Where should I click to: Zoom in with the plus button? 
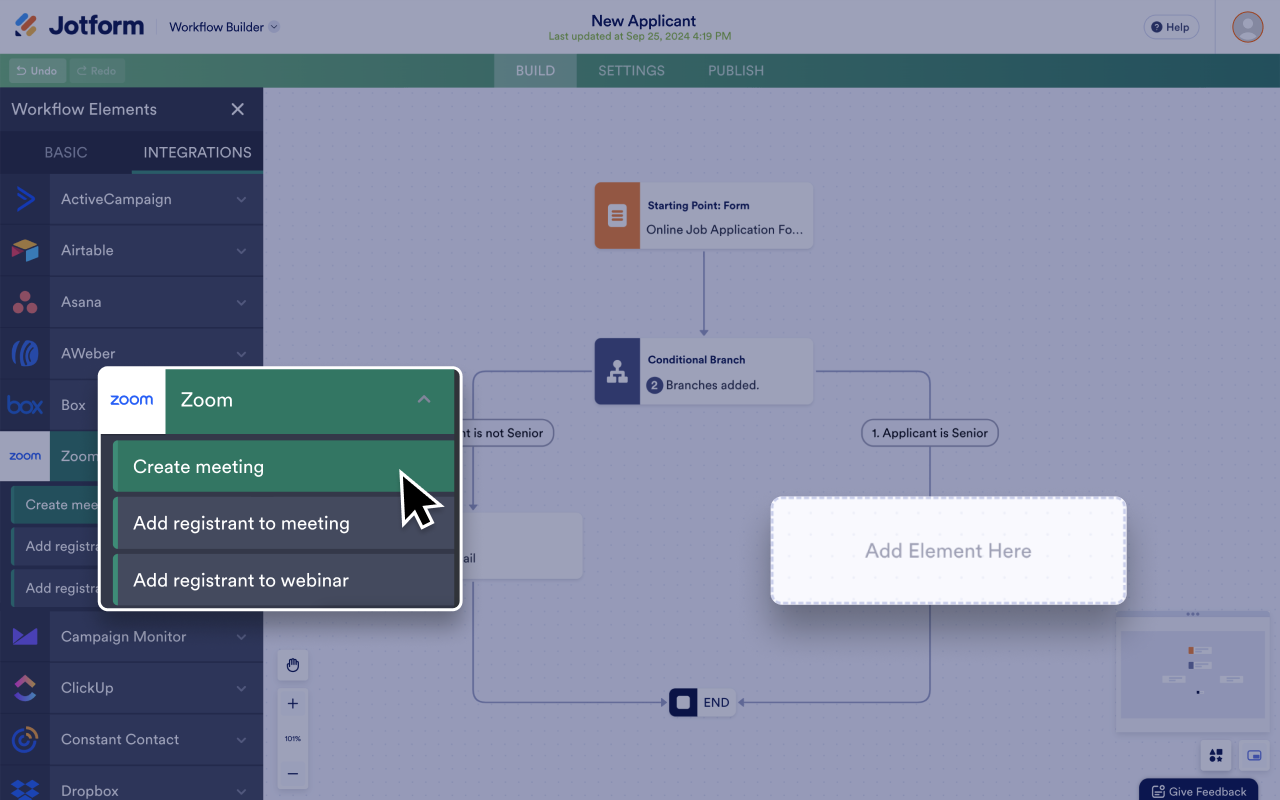293,703
